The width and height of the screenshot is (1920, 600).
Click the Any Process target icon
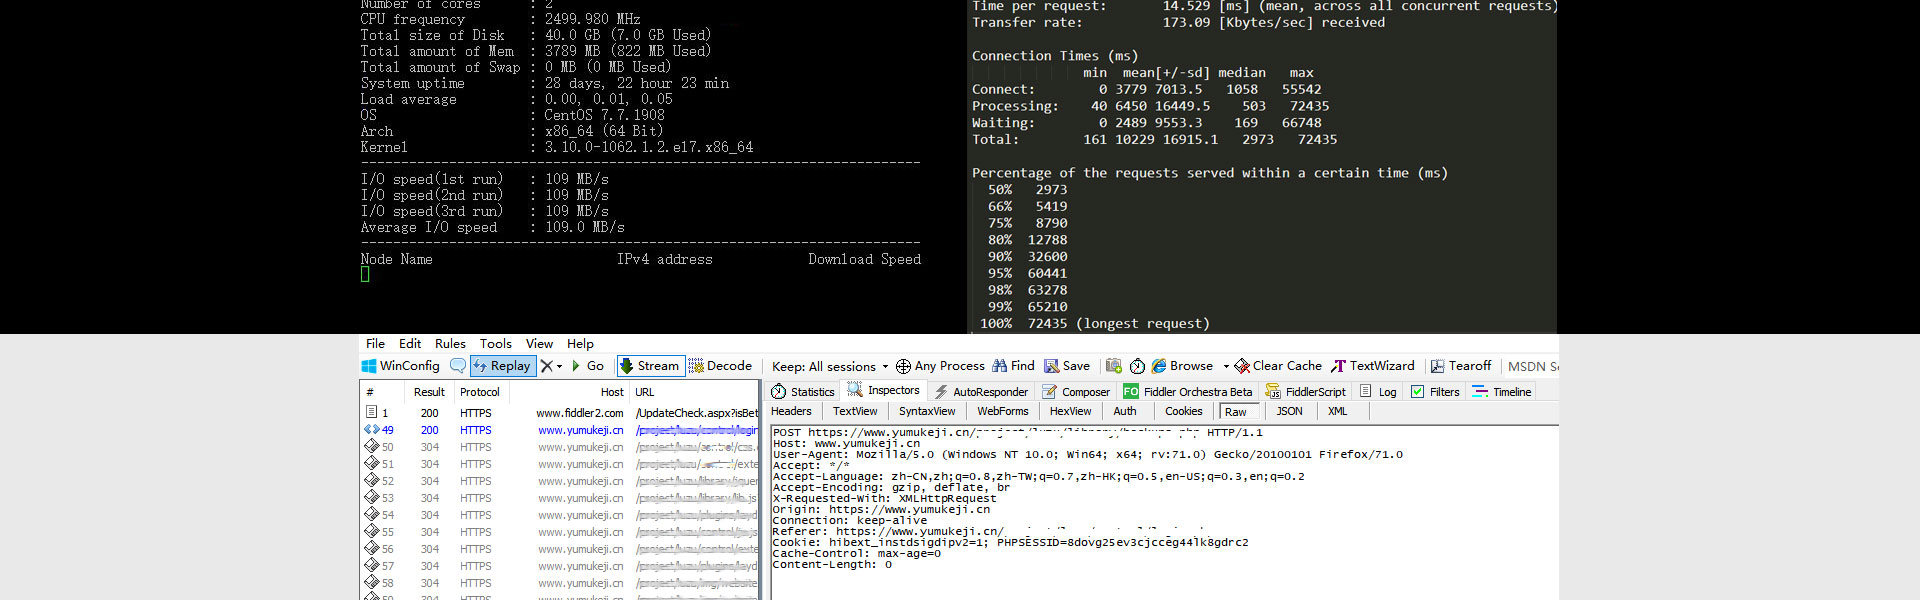(903, 366)
